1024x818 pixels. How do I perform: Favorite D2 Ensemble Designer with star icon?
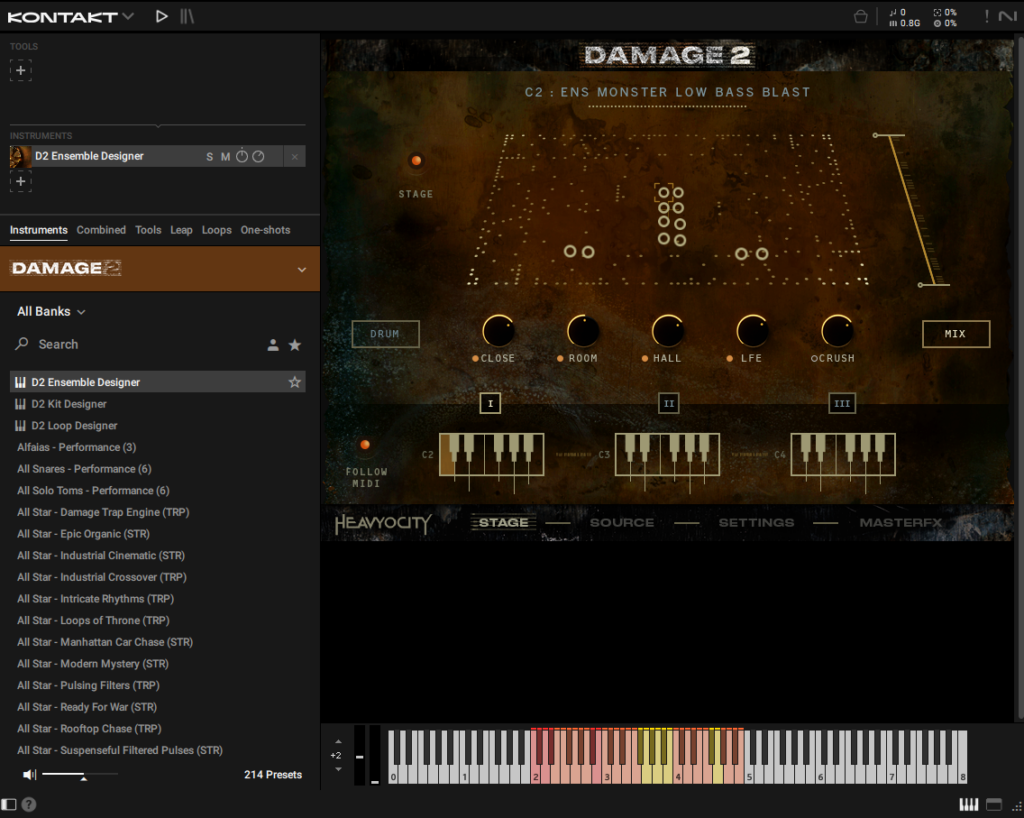[295, 382]
